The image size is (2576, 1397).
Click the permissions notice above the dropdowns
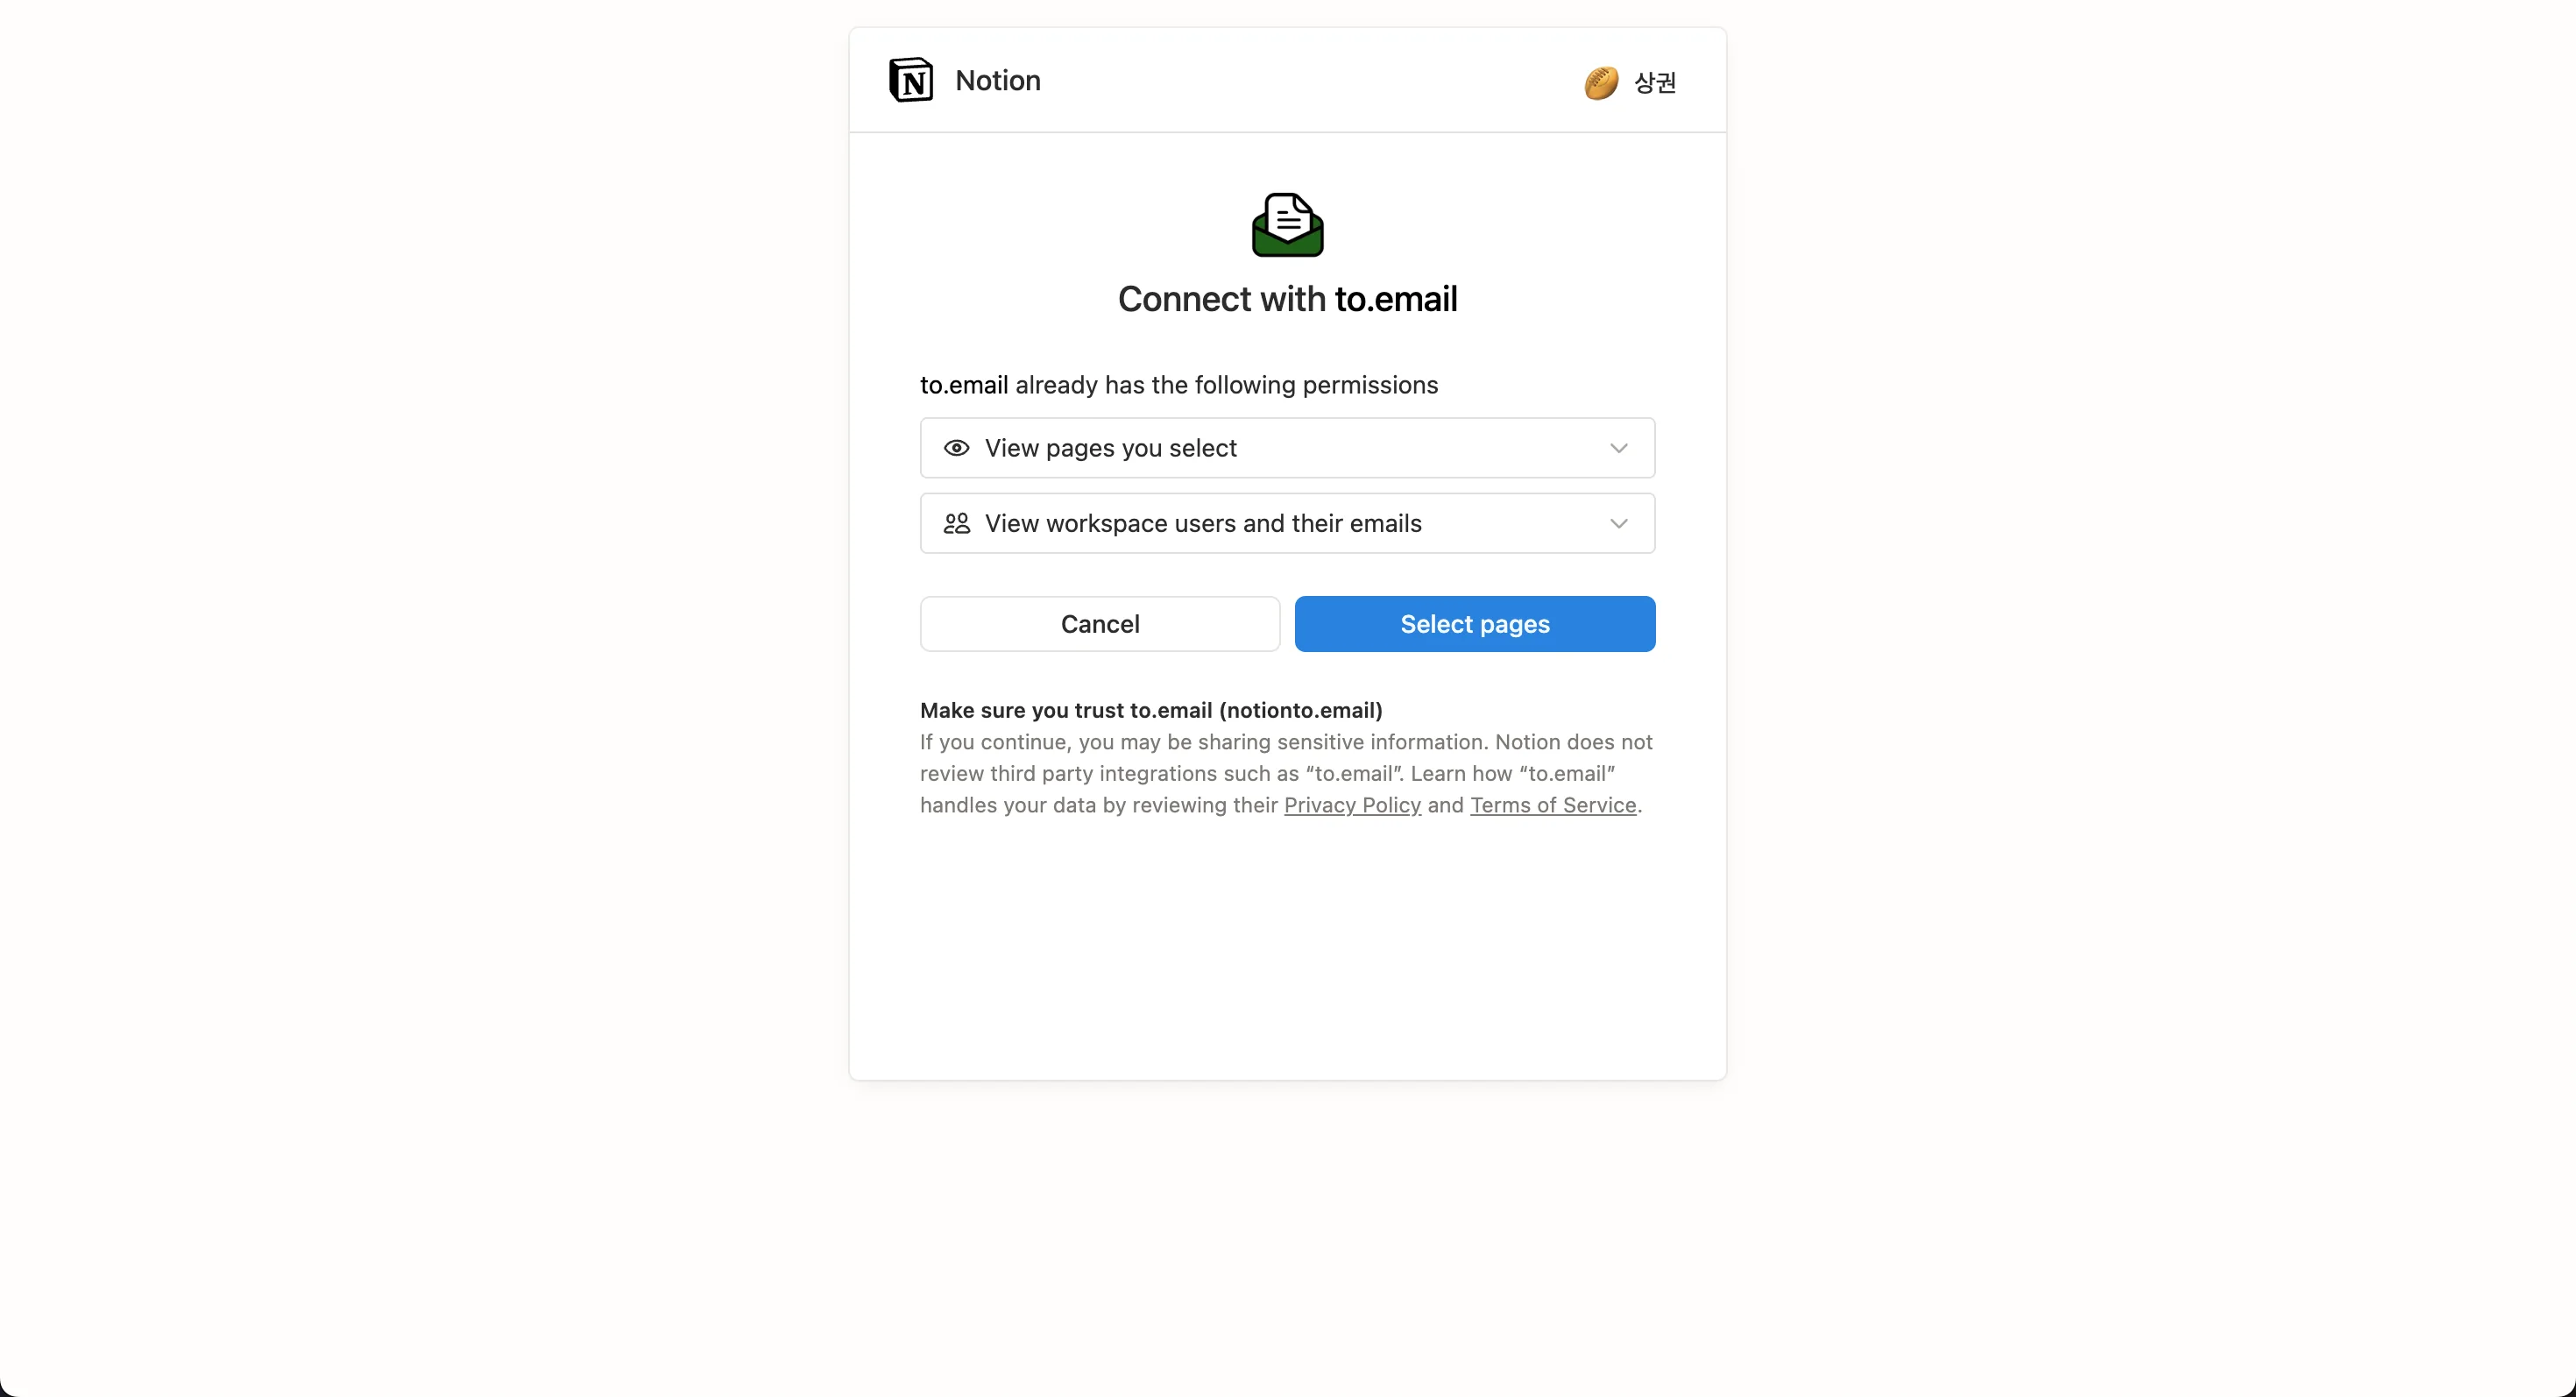[1179, 385]
